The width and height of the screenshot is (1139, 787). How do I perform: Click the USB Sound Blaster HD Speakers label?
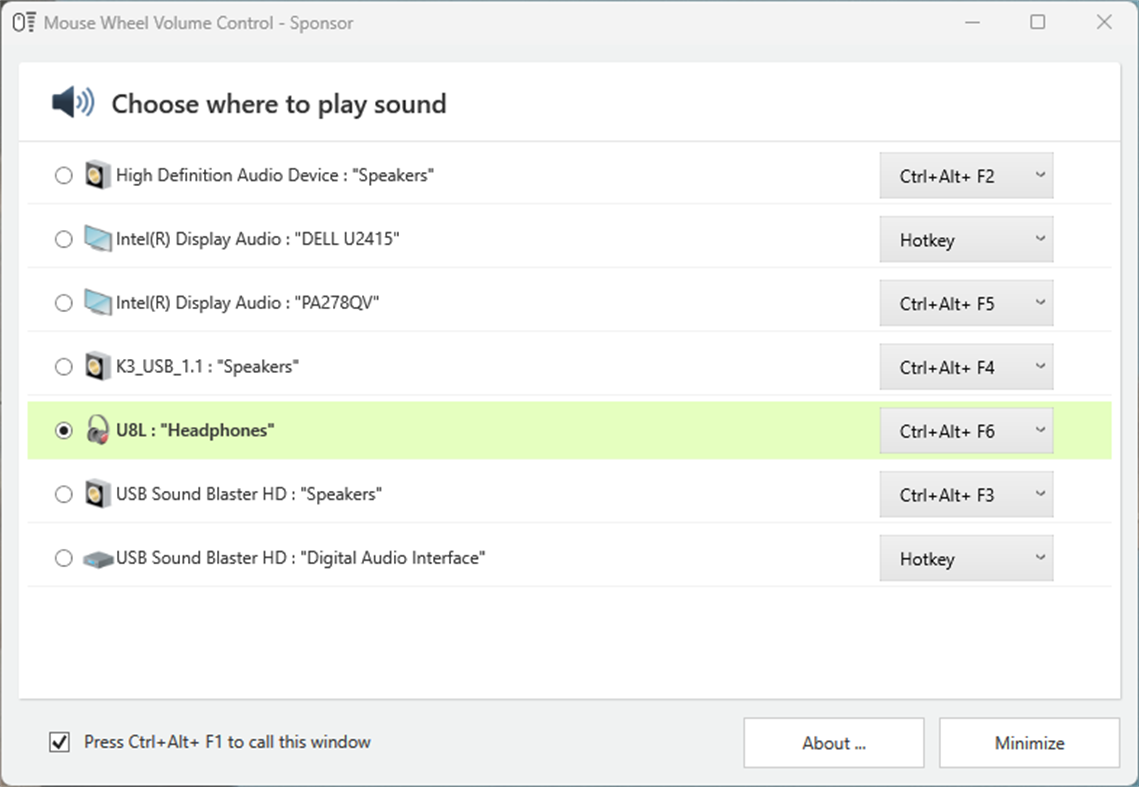click(249, 494)
